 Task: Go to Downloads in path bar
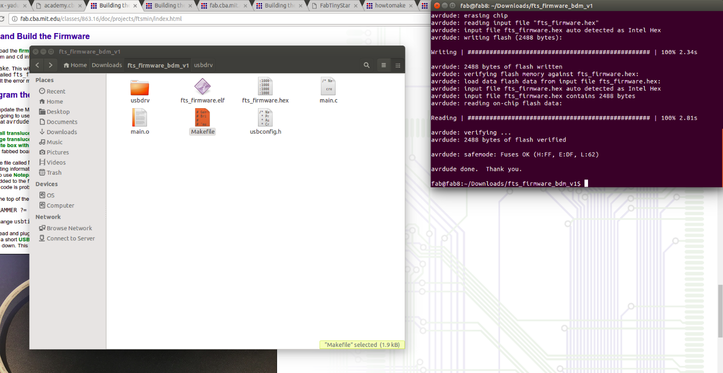click(x=107, y=65)
